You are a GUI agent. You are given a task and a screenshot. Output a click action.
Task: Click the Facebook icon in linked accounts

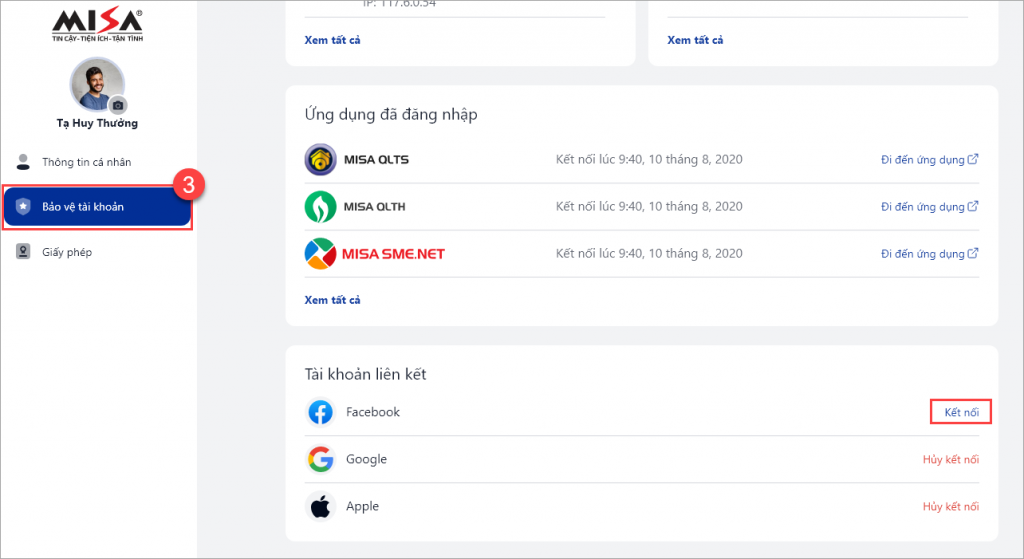[321, 412]
